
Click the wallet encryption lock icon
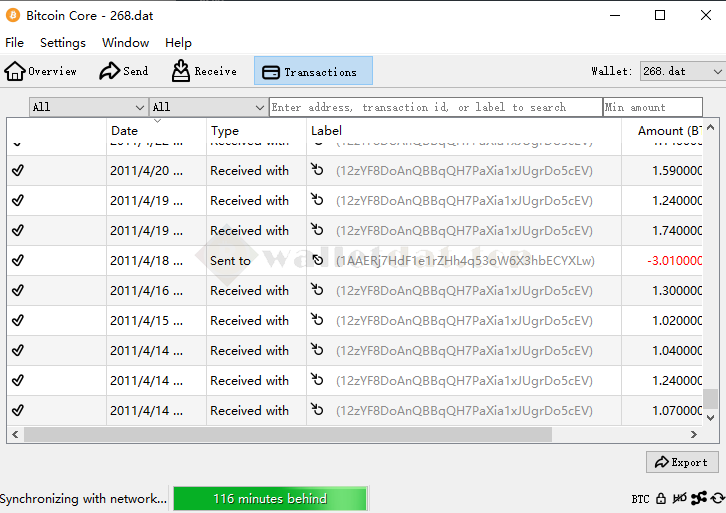pos(661,498)
